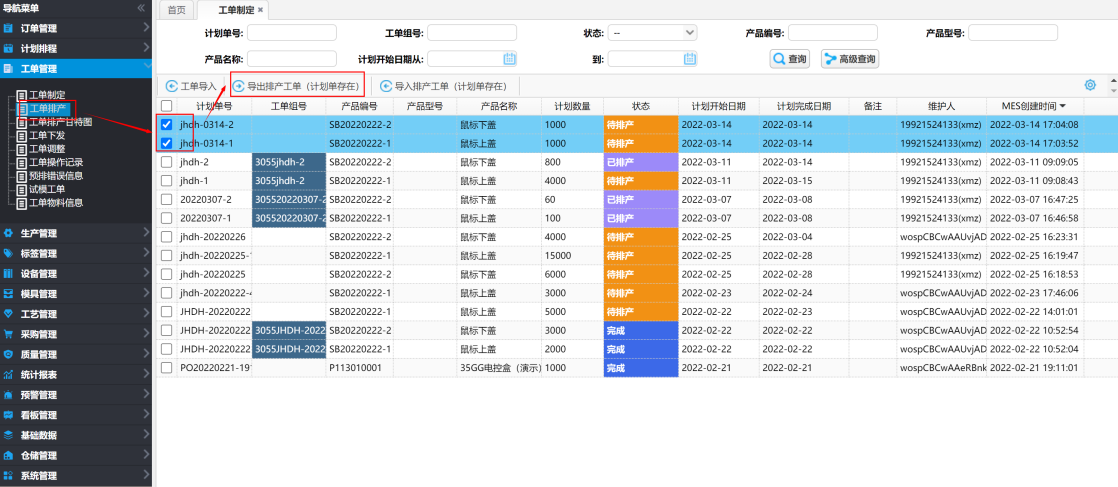Screen dimensions: 1118x487
Task: Open the 状态 dropdown filter
Action: tap(652, 33)
